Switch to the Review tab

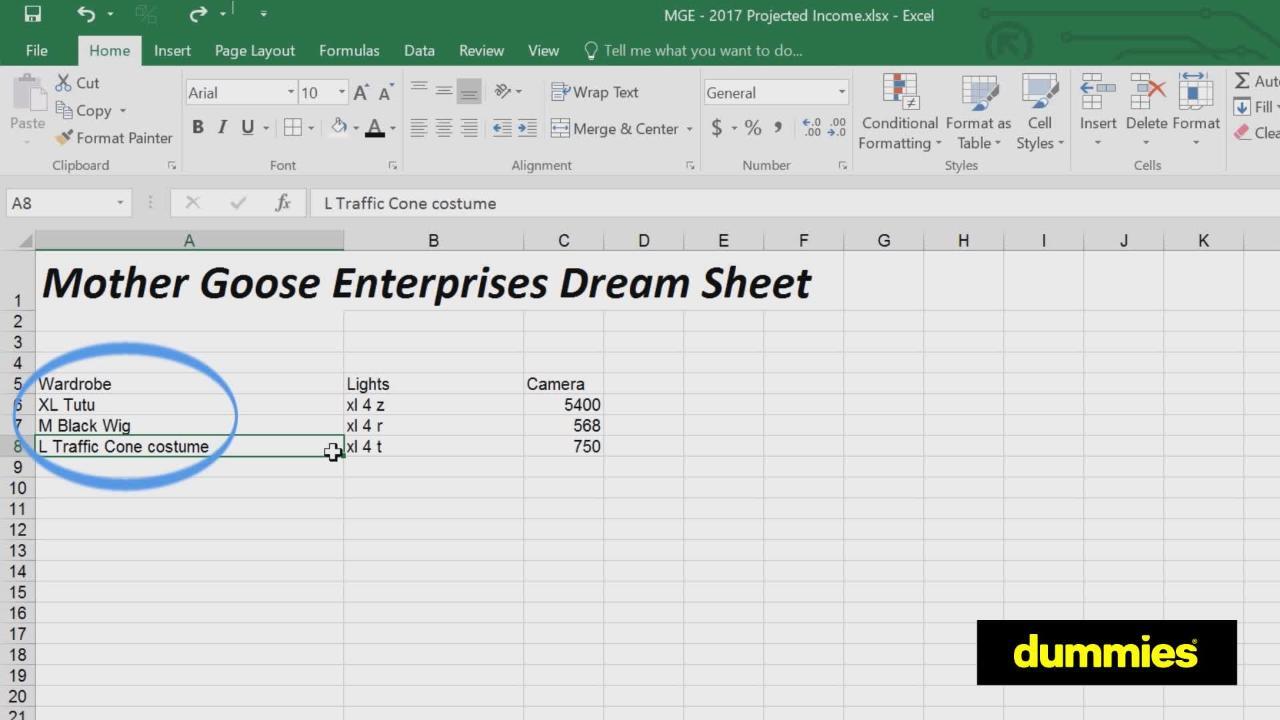point(481,50)
